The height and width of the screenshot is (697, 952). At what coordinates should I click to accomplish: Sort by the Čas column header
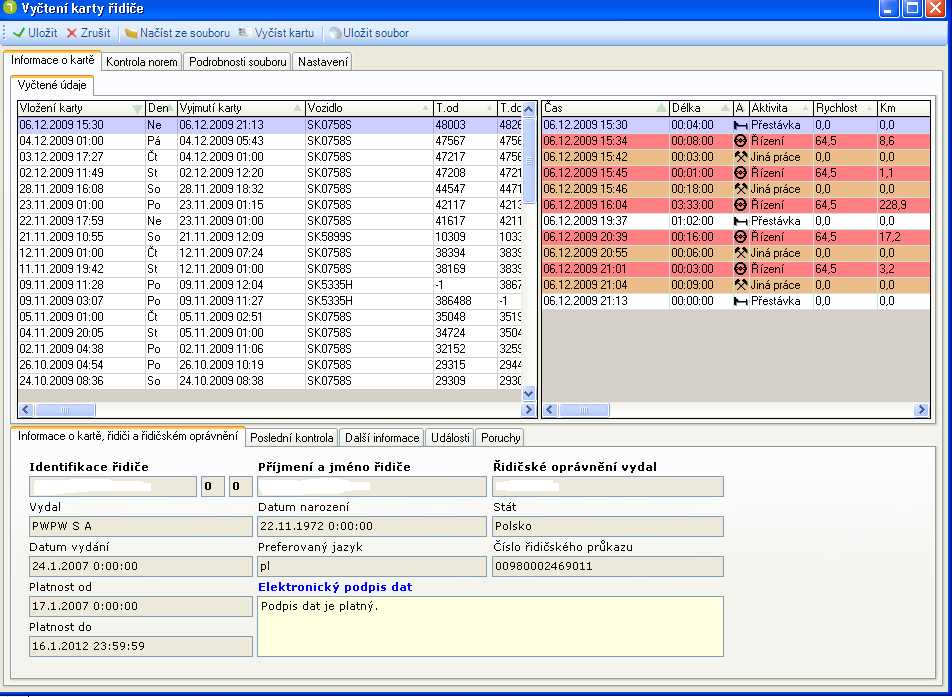click(x=605, y=108)
